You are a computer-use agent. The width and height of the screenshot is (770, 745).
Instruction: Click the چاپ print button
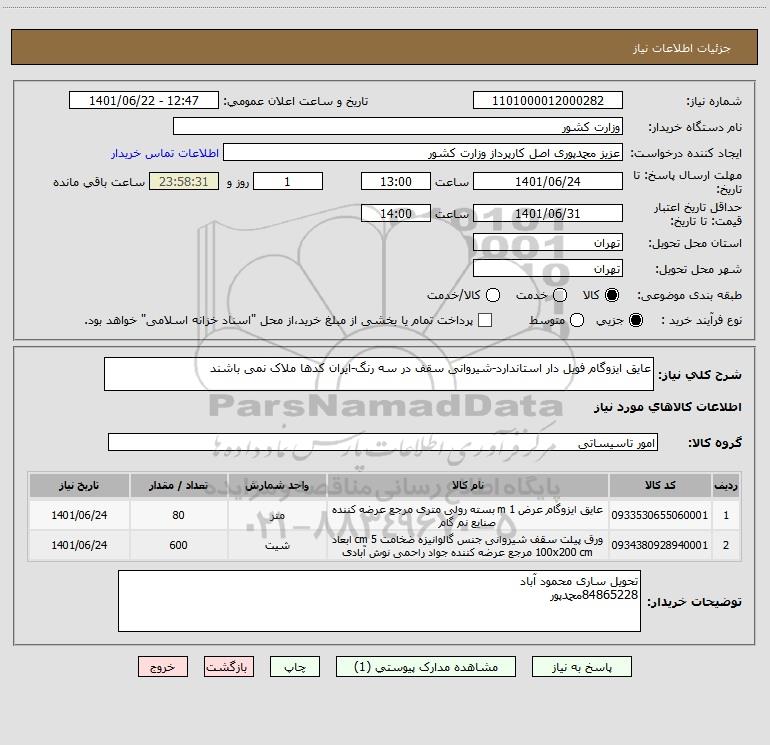point(295,667)
